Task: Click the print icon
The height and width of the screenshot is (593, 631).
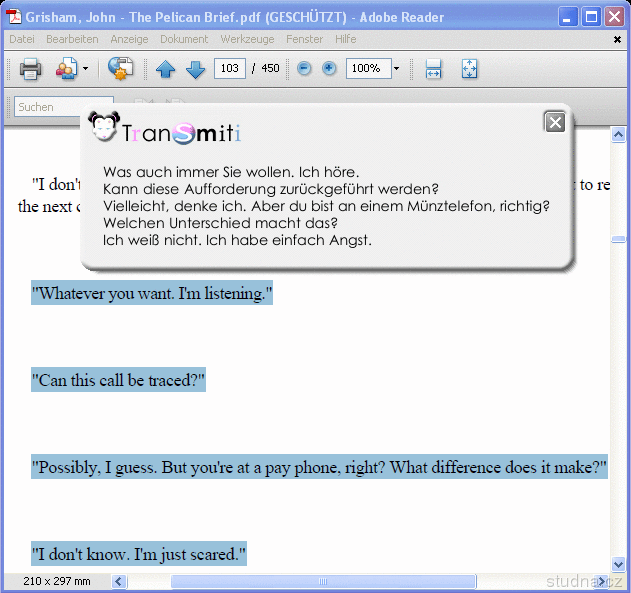Action: (30, 69)
